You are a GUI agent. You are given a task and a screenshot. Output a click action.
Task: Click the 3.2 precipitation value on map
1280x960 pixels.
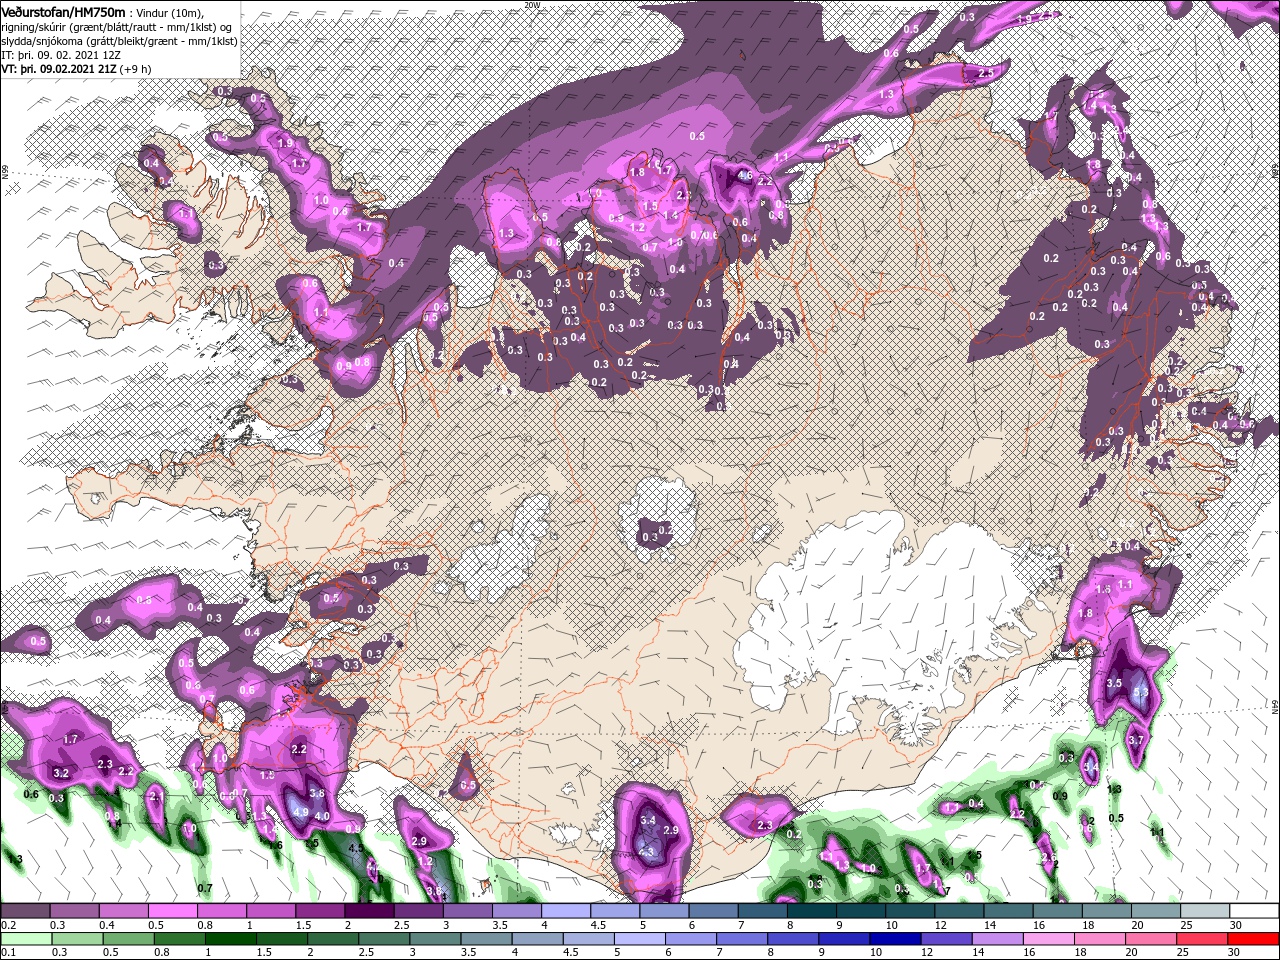pos(60,773)
